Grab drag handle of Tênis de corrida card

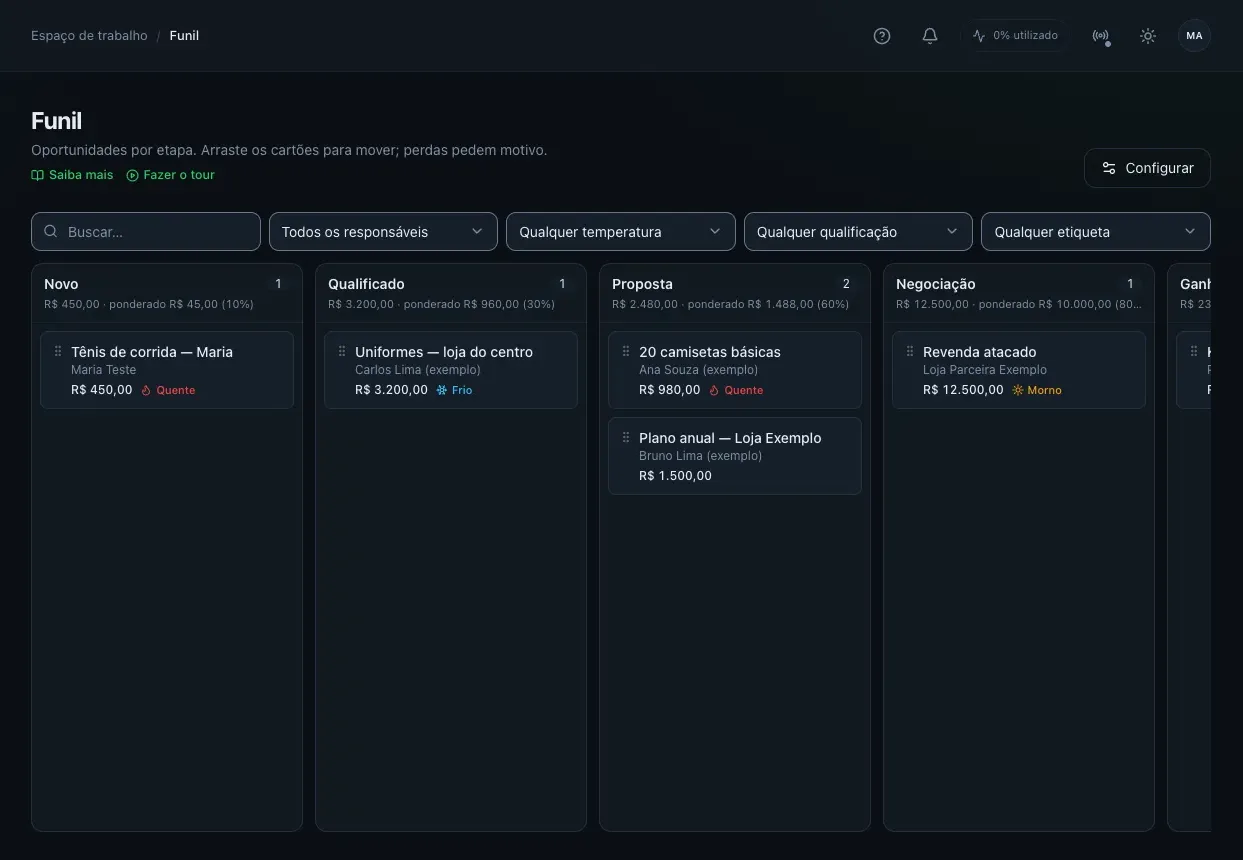click(58, 352)
